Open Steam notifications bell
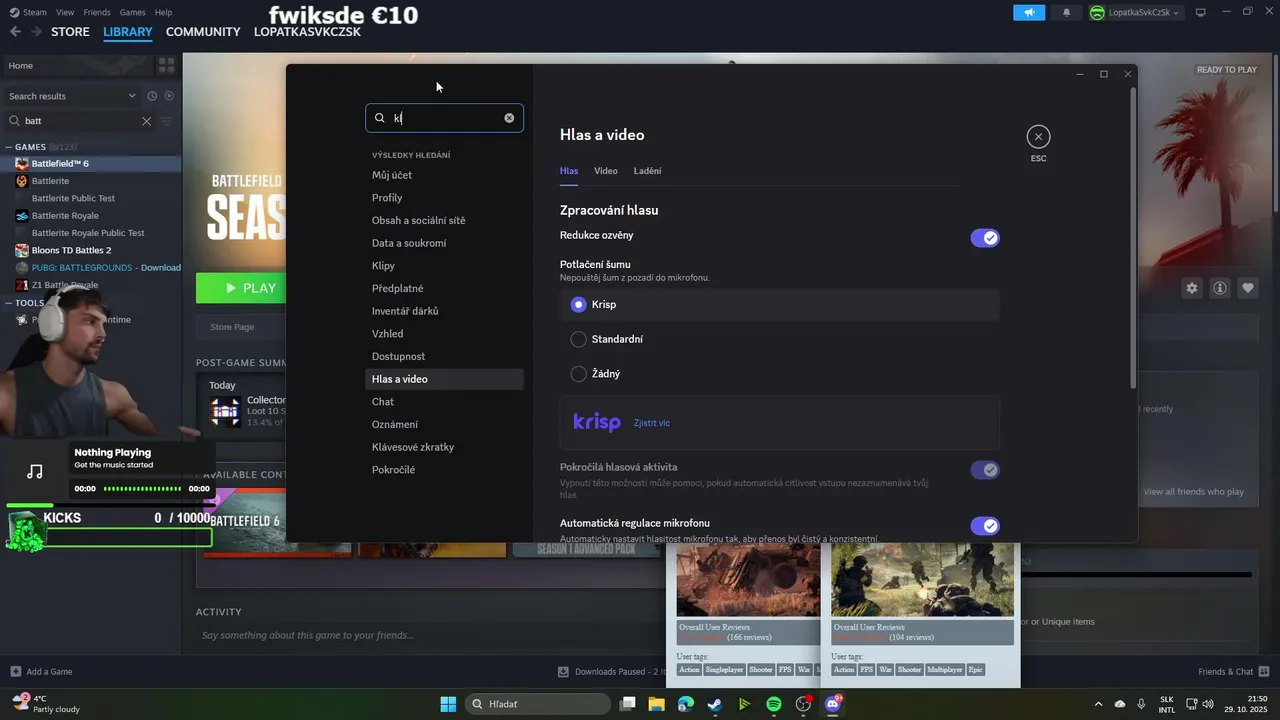Viewport: 1280px width, 720px height. 1066,12
